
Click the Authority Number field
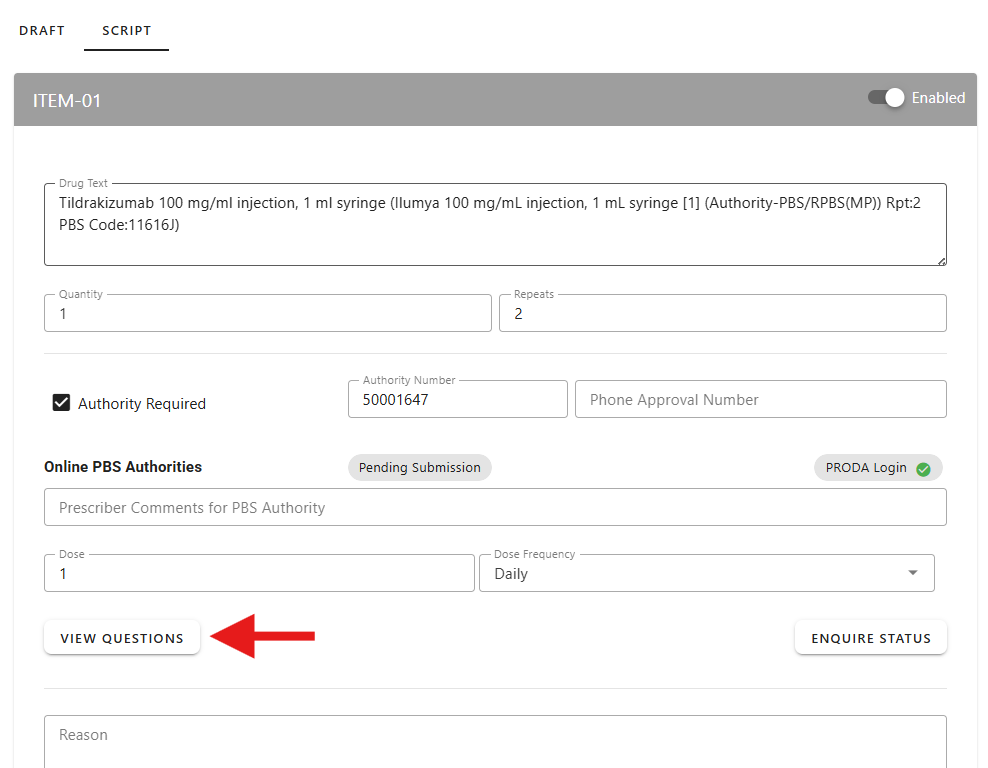coord(457,400)
